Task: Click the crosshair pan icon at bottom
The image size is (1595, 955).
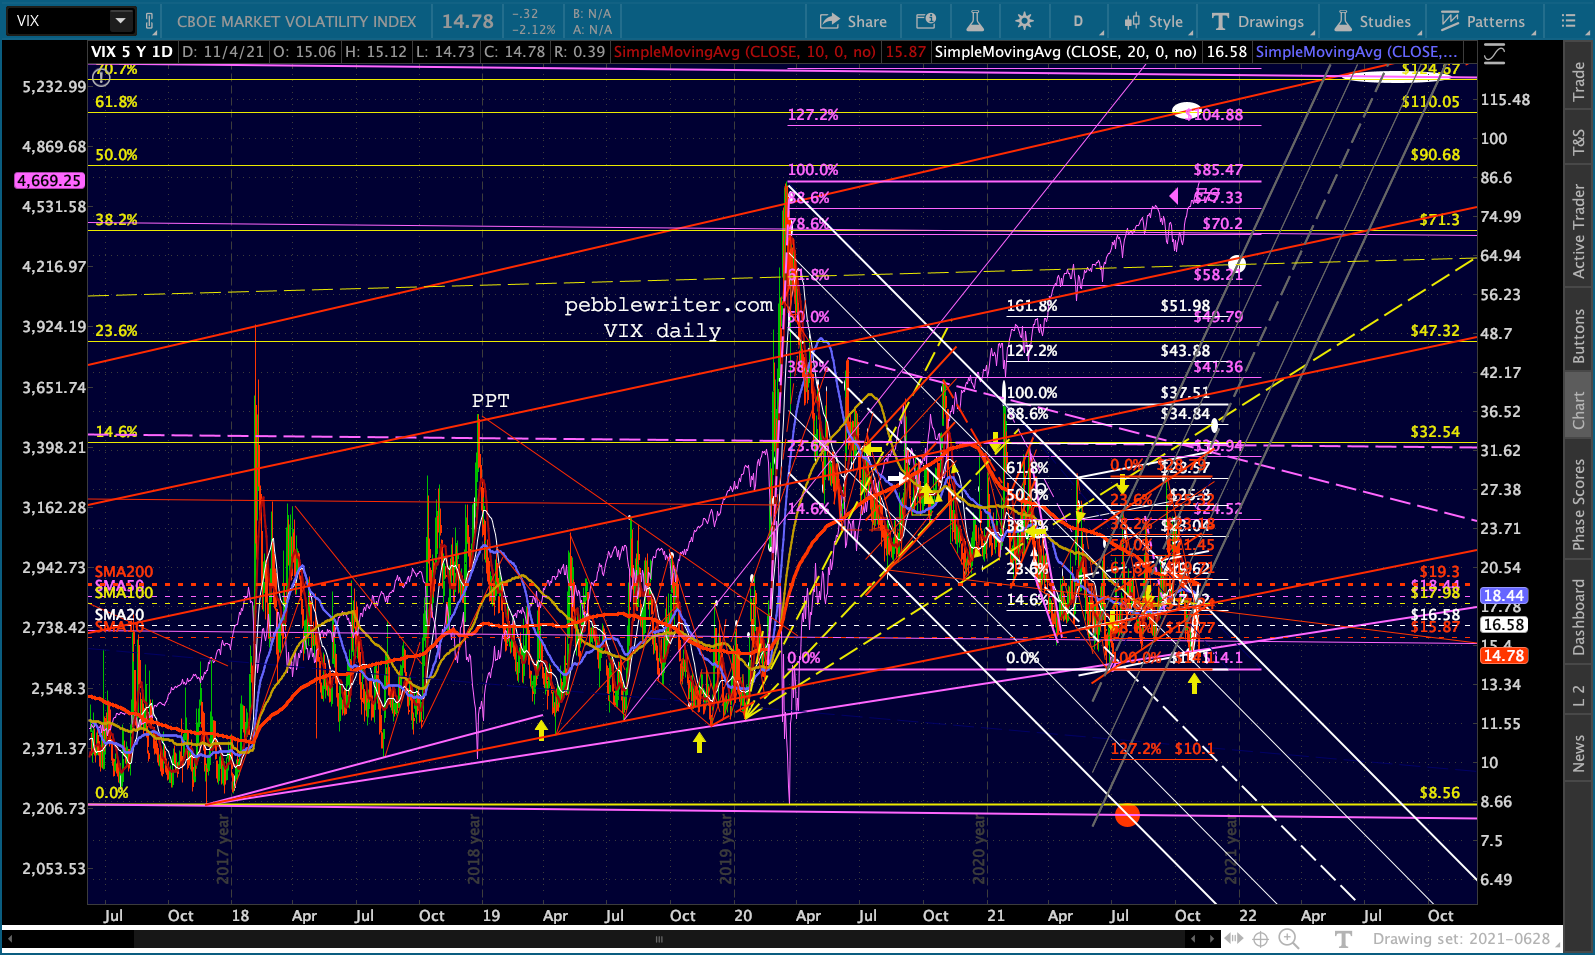Action: pos(1261,939)
